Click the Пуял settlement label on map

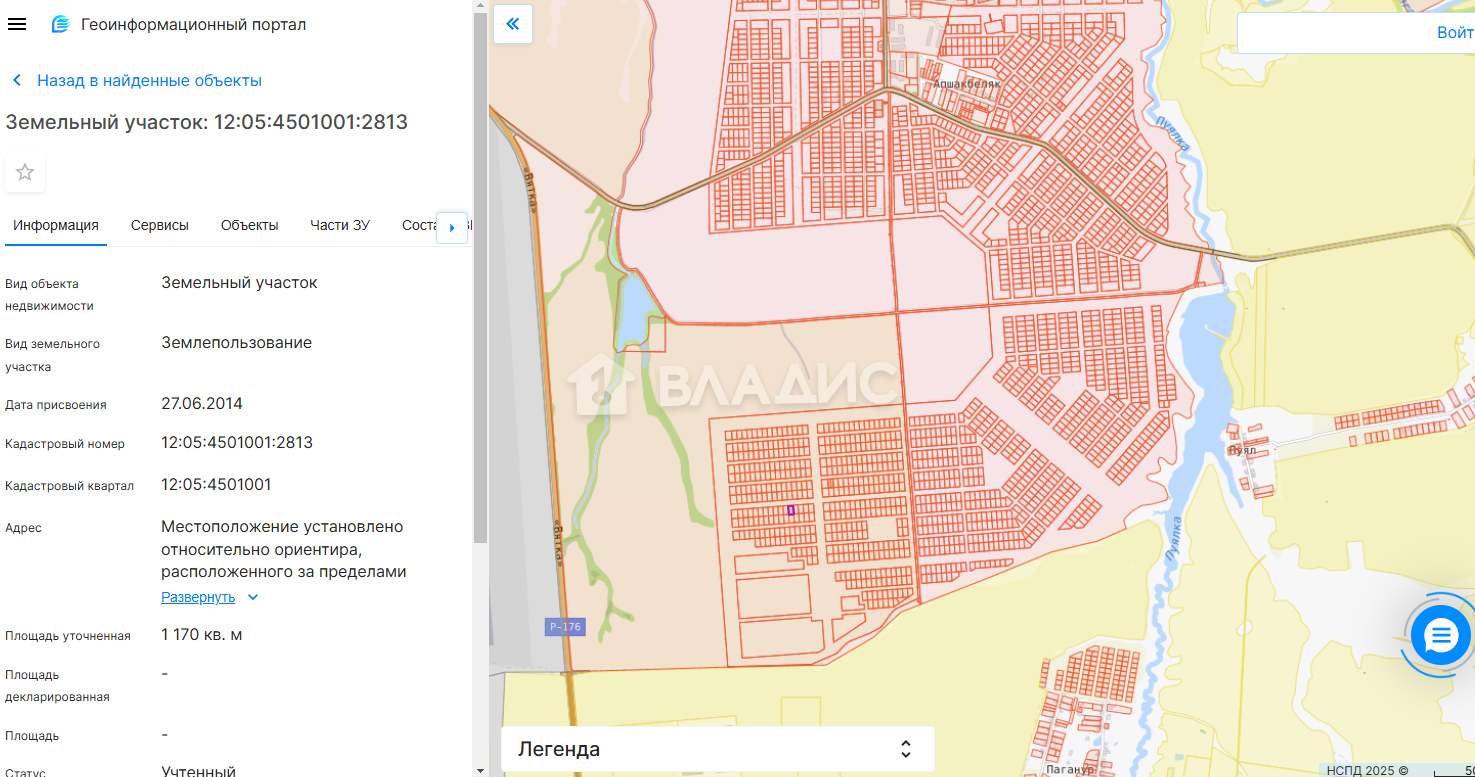coord(1242,450)
